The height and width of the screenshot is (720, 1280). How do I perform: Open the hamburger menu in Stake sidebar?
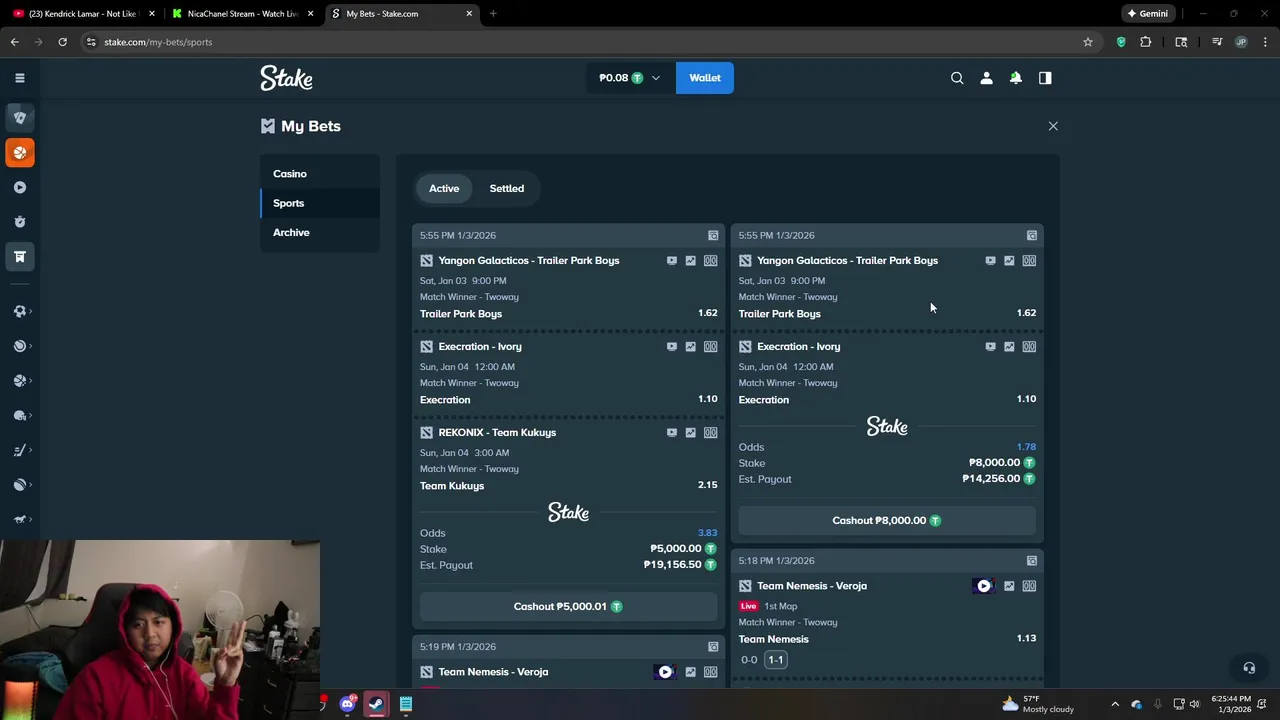pyautogui.click(x=19, y=78)
